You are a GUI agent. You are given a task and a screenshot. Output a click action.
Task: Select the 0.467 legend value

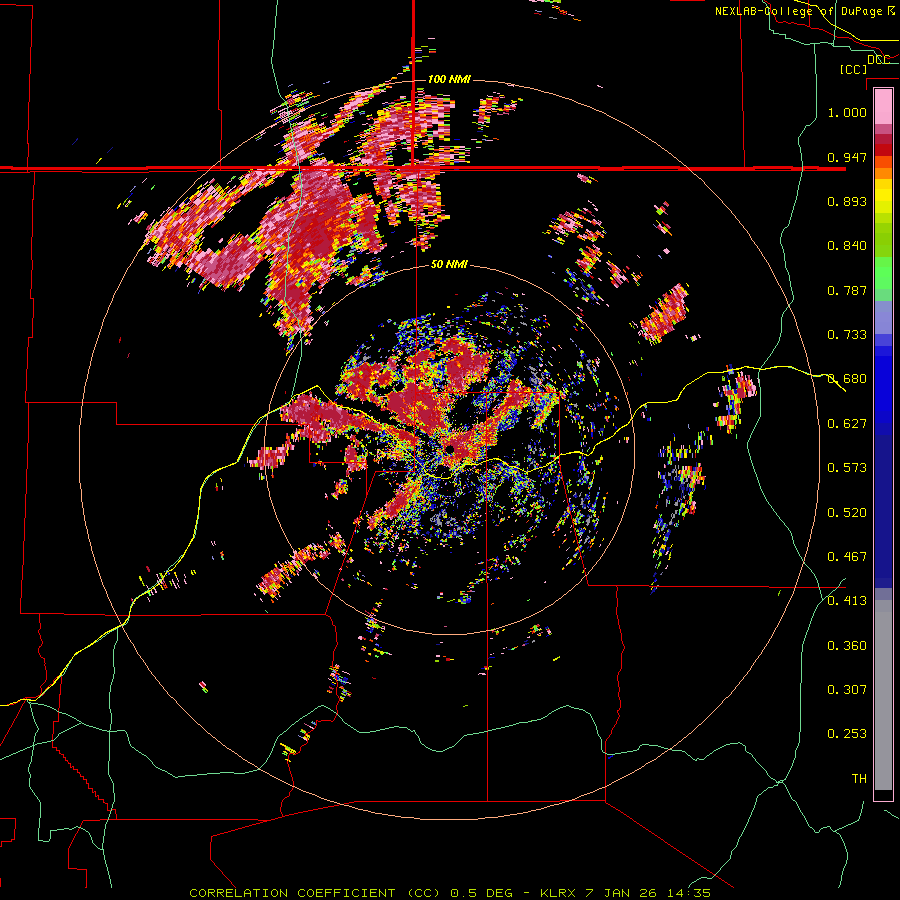pos(847,557)
